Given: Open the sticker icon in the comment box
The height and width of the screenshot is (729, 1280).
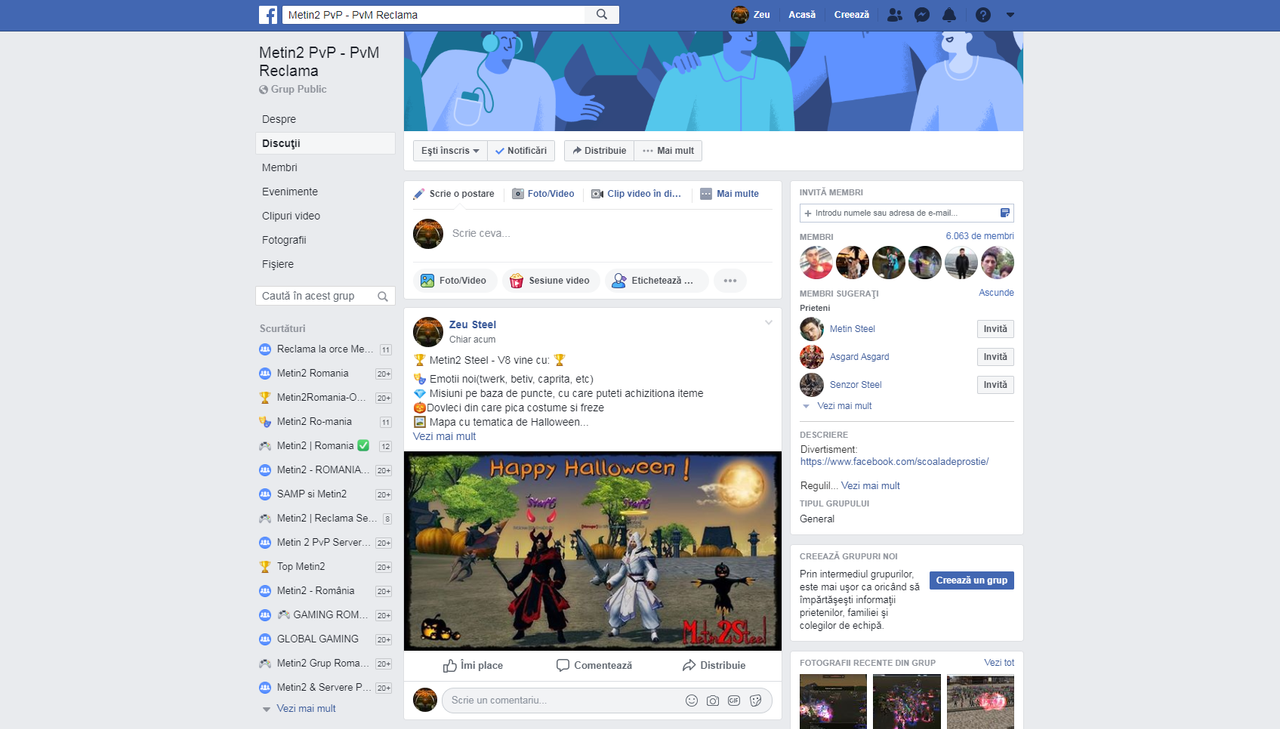Looking at the screenshot, I should pyautogui.click(x=756, y=700).
